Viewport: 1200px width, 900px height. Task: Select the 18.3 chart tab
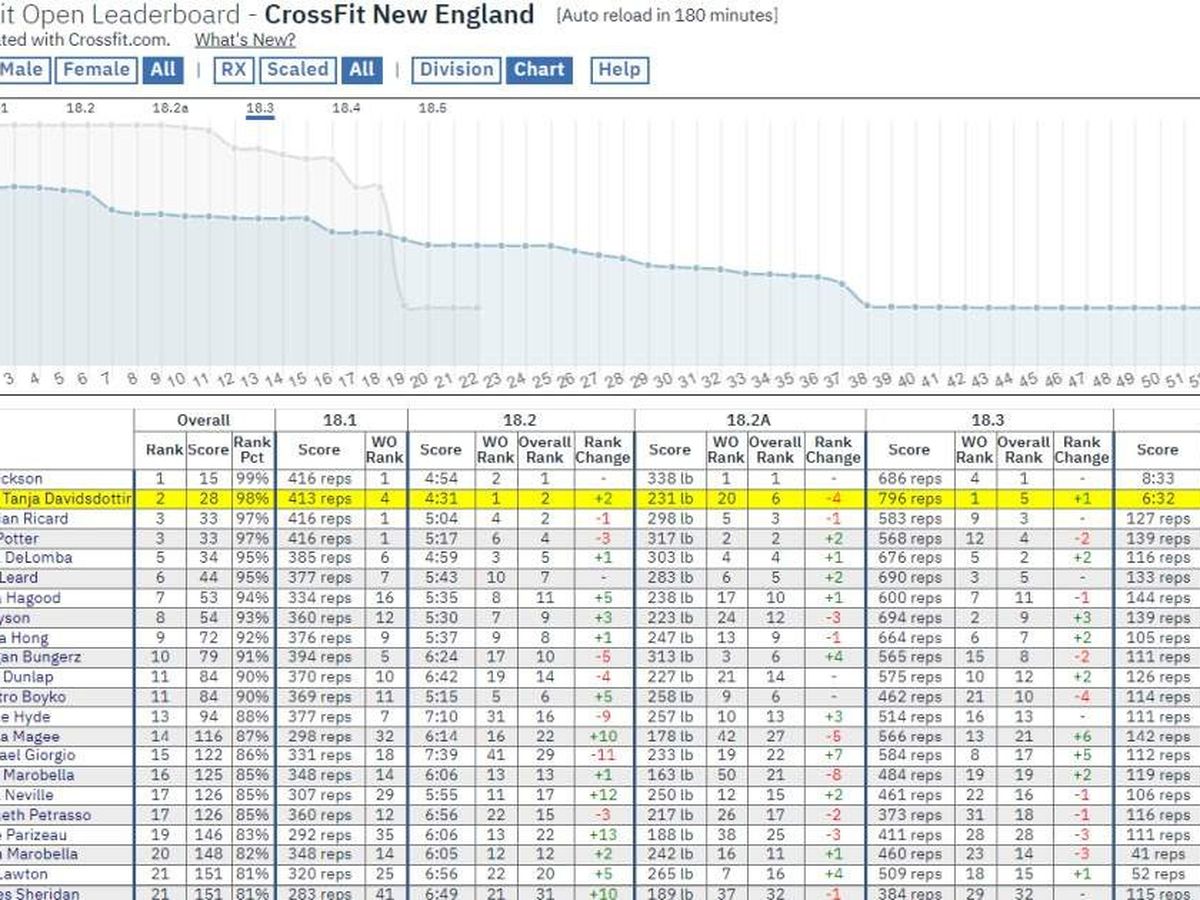tap(260, 108)
